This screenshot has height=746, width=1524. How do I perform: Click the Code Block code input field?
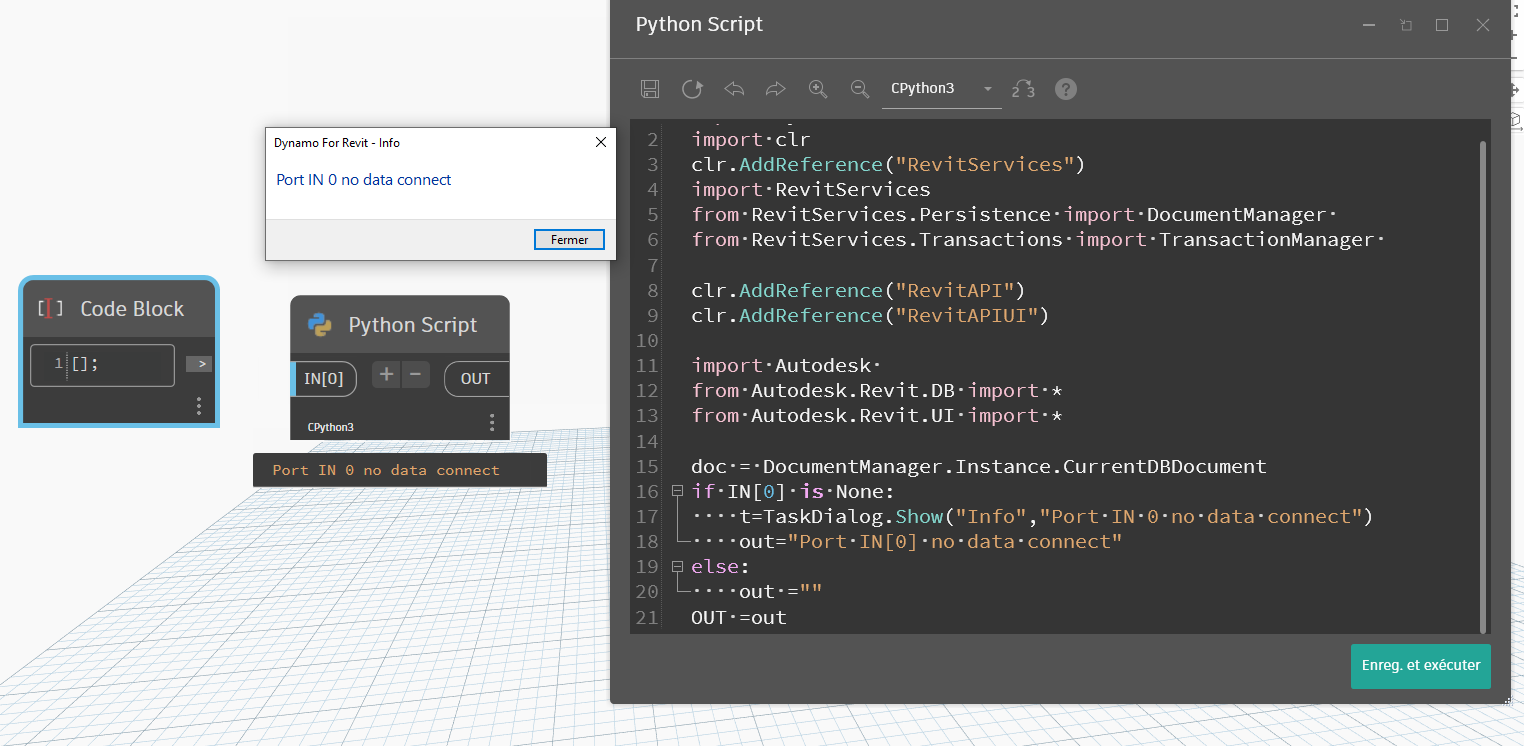(102, 365)
